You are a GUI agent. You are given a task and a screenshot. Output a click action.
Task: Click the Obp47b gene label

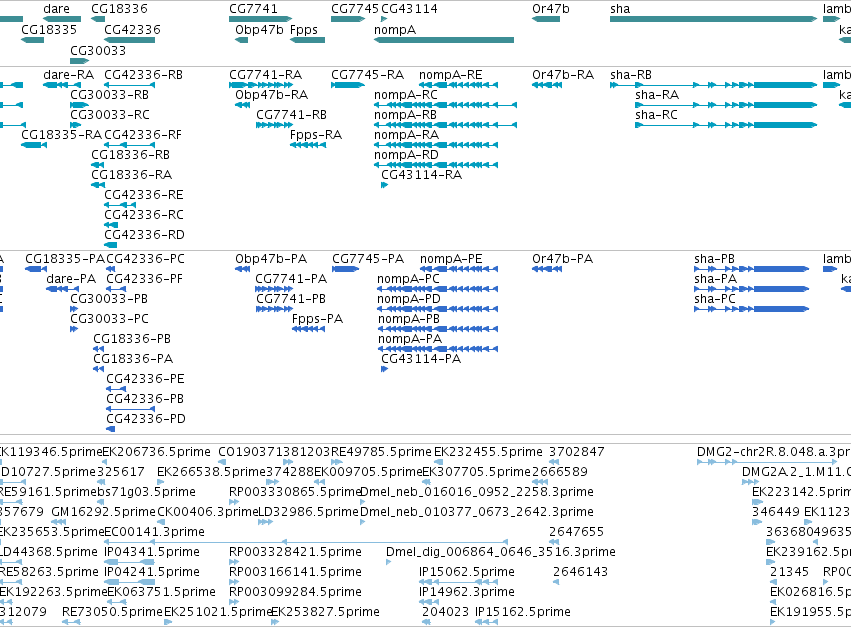(259, 29)
